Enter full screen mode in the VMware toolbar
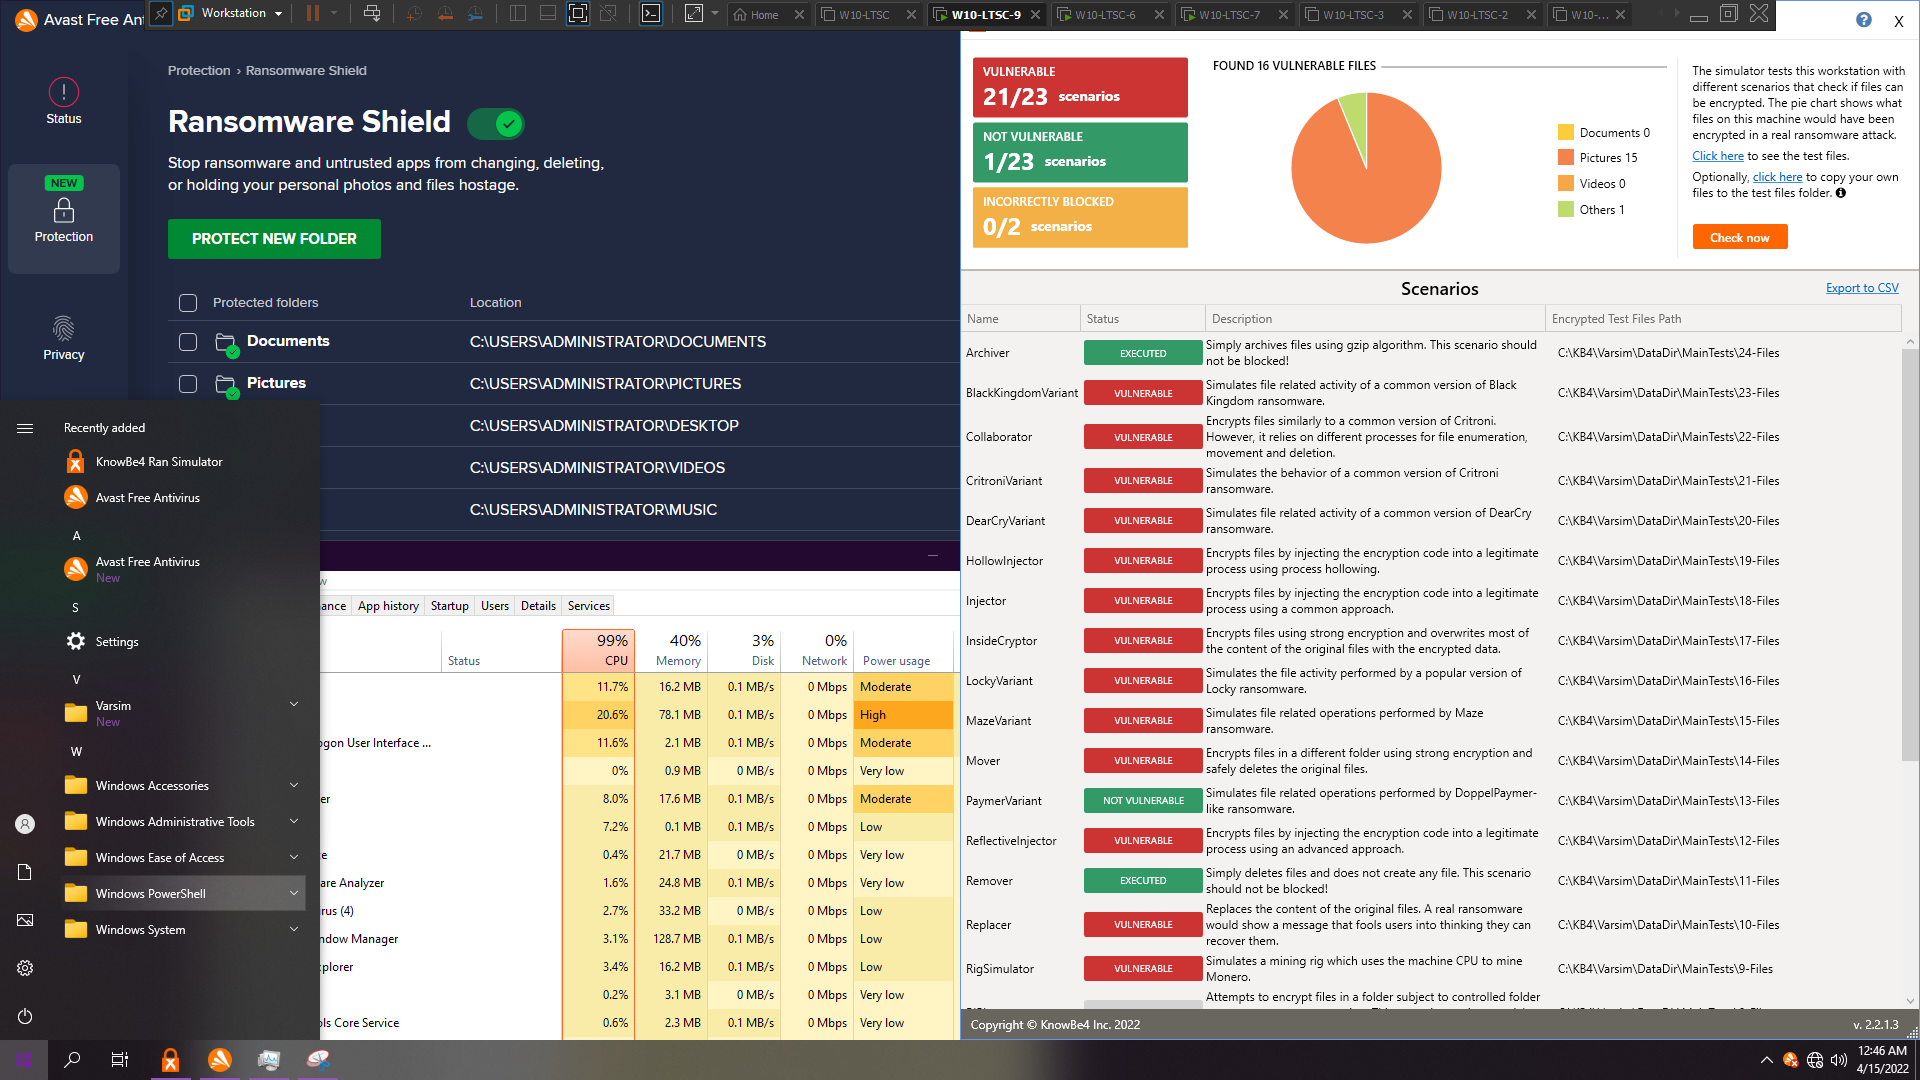Image resolution: width=1920 pixels, height=1080 pixels. [x=578, y=14]
